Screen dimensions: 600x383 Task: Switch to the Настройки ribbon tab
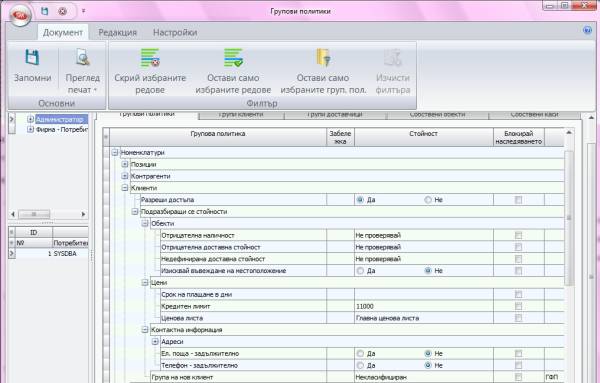click(x=175, y=33)
